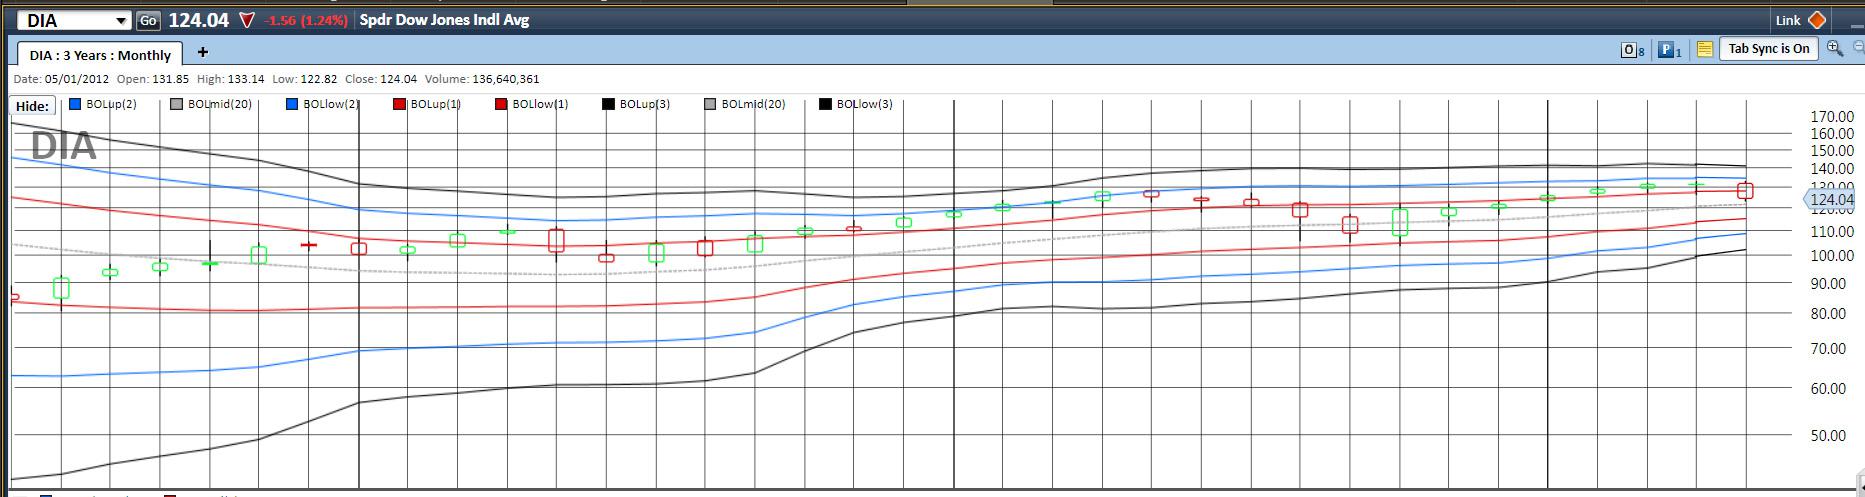Click the 50.00 price axis label

1830,435
